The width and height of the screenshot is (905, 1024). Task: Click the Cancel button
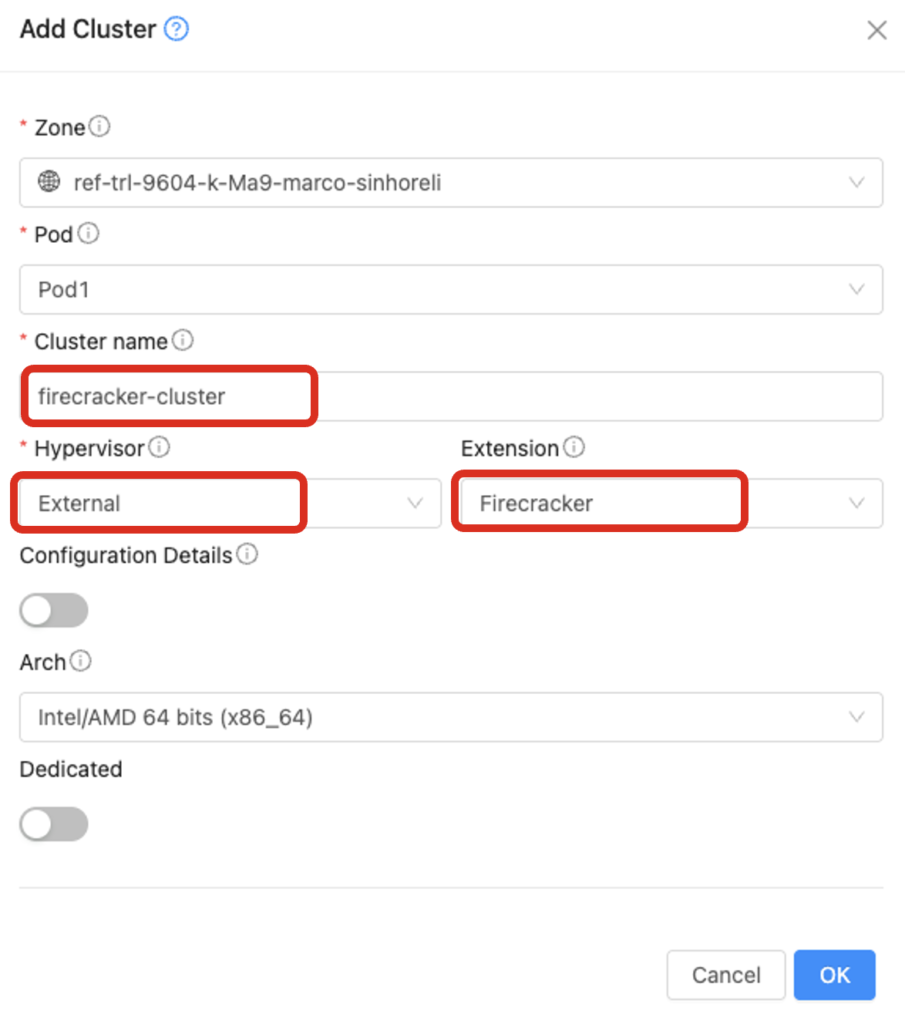point(726,975)
